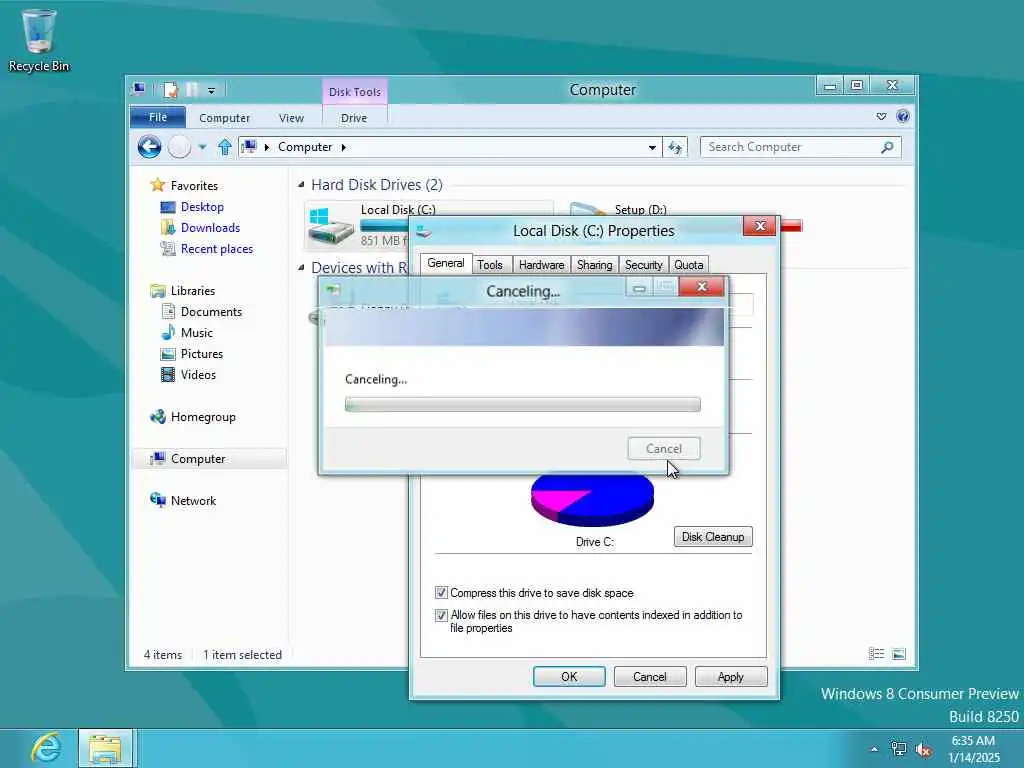This screenshot has width=1024, height=768.
Task: Select the General tab in Properties
Action: coord(445,263)
